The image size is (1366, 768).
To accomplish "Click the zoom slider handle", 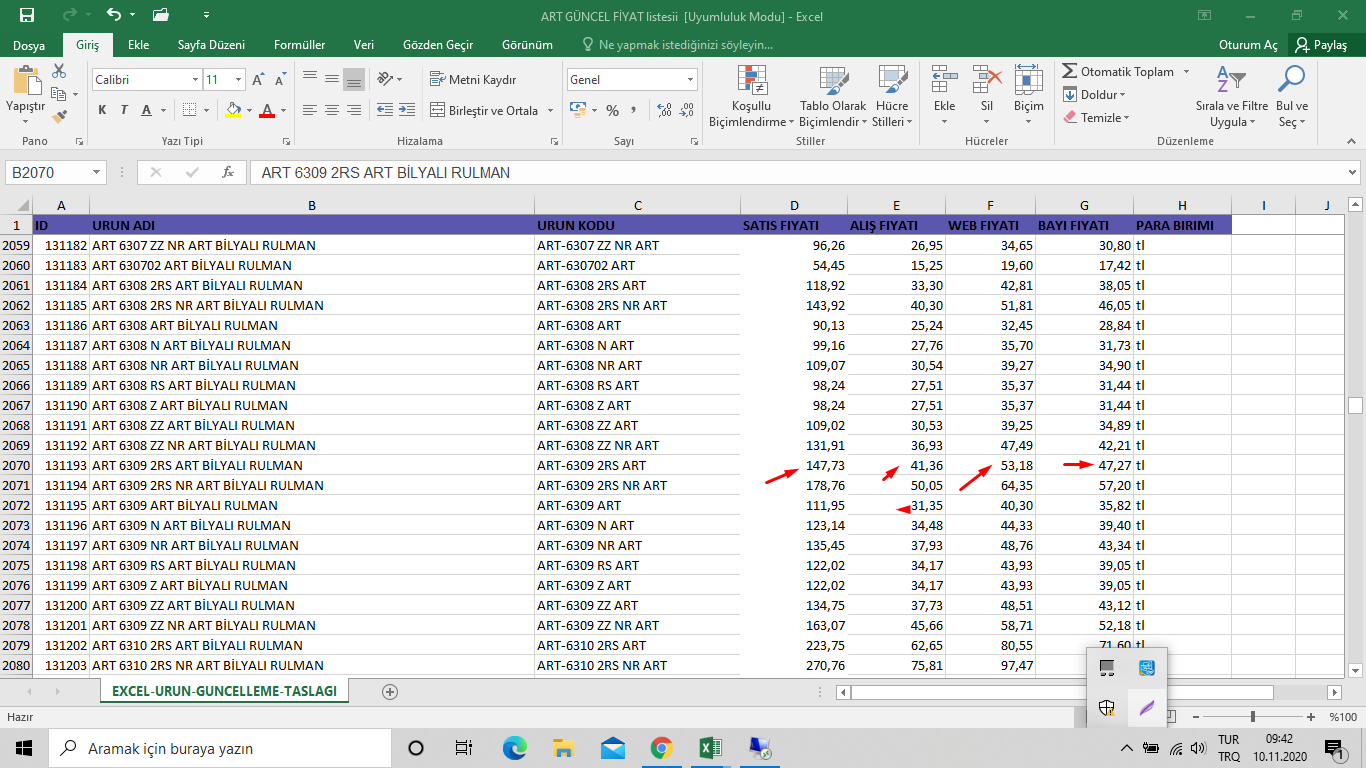I will (x=1253, y=717).
